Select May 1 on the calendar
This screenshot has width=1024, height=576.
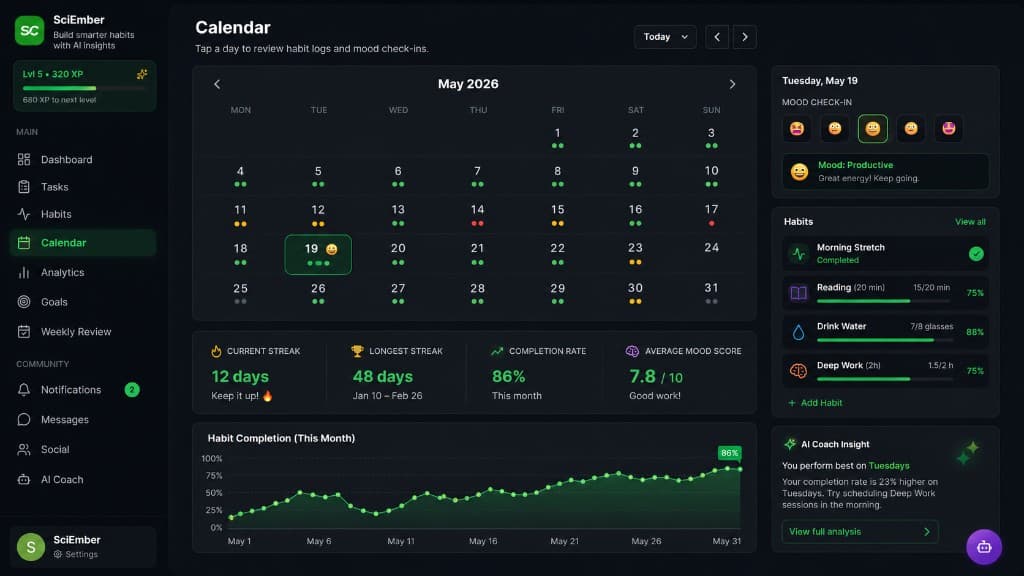(557, 137)
